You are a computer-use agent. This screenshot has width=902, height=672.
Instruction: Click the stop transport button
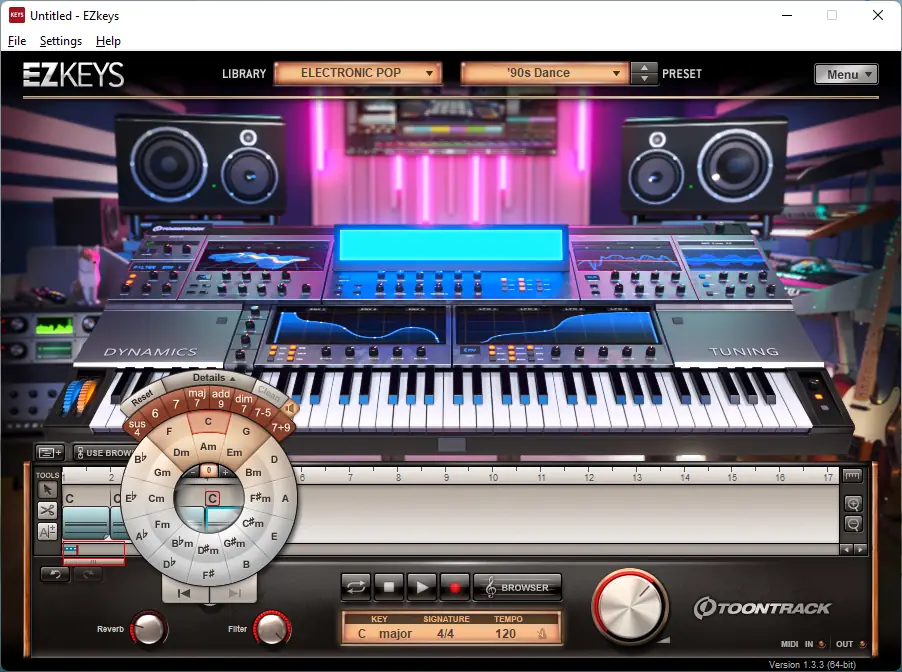(389, 587)
